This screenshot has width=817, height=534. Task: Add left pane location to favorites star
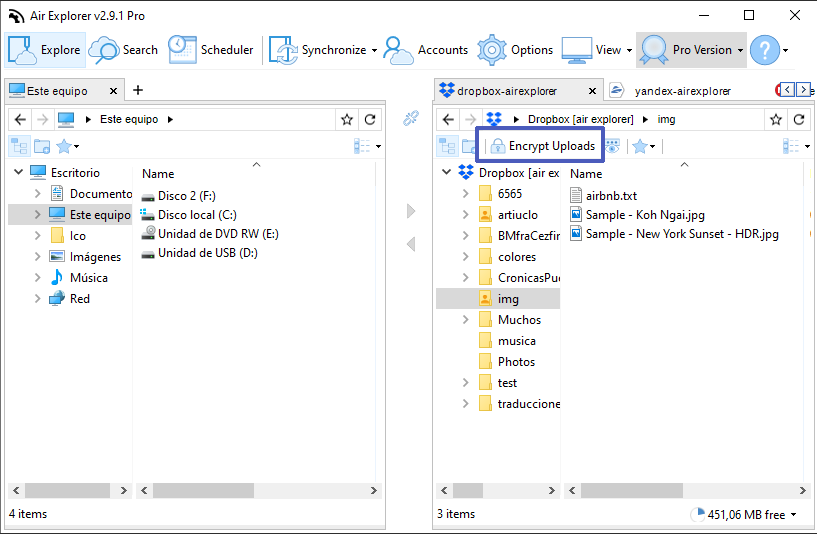point(347,119)
